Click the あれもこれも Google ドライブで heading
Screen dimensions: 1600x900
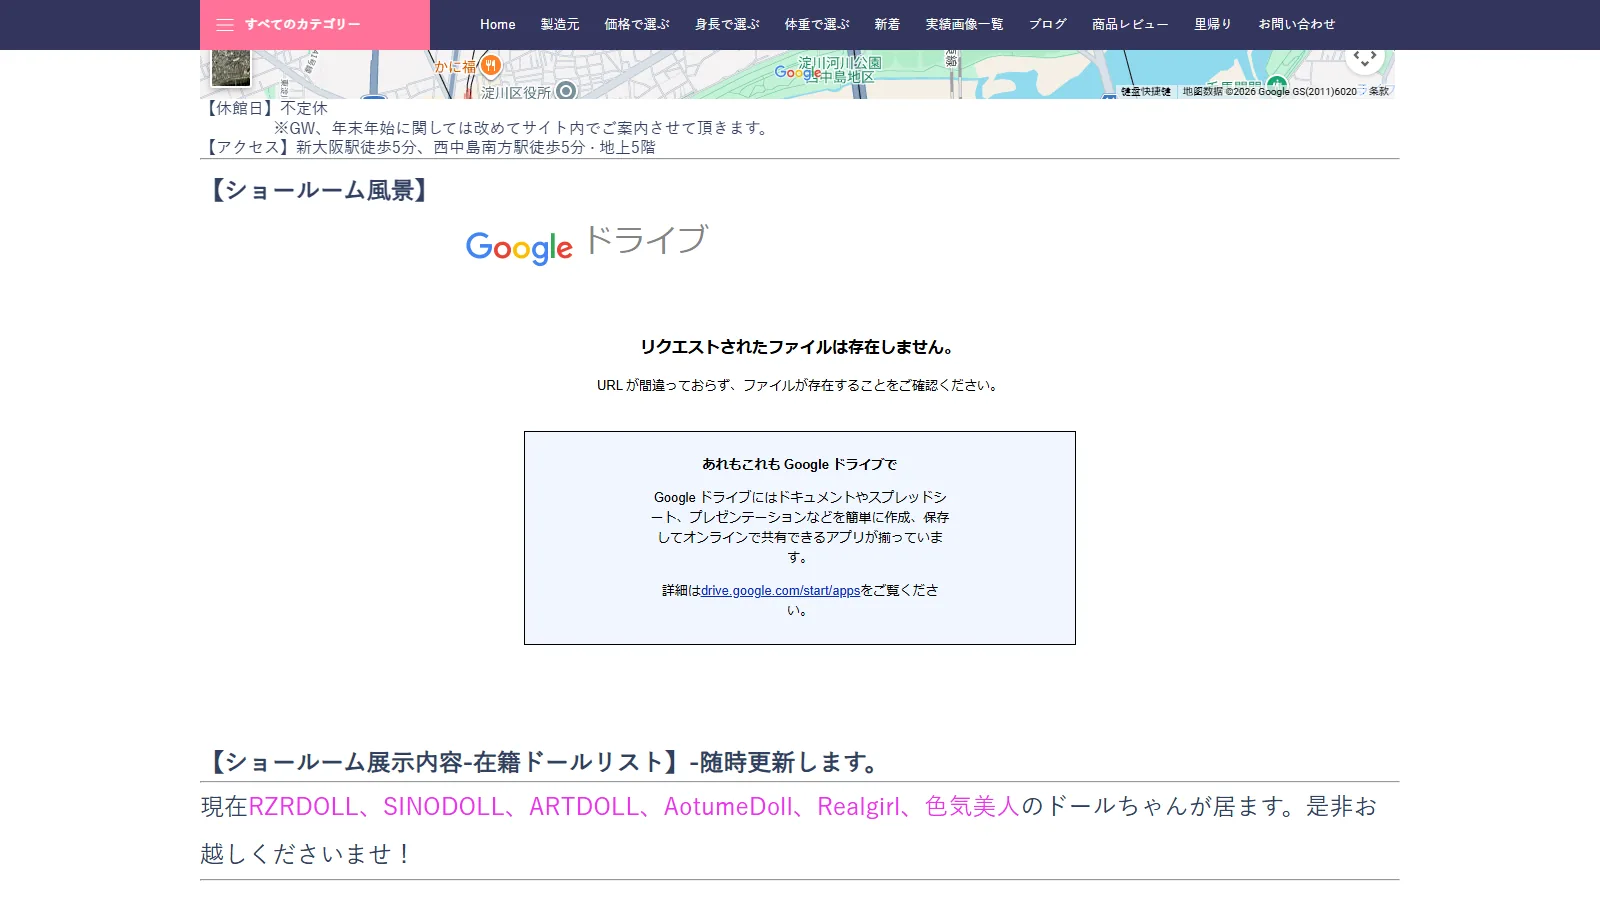pos(800,464)
